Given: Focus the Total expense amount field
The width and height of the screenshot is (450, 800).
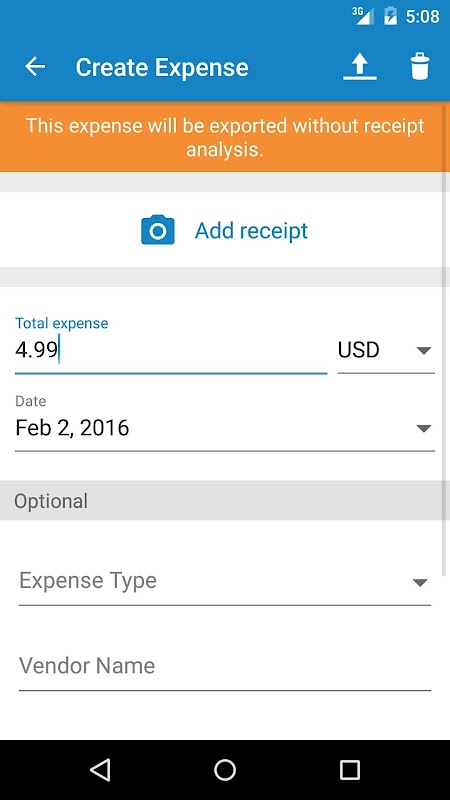Looking at the screenshot, I should click(171, 351).
